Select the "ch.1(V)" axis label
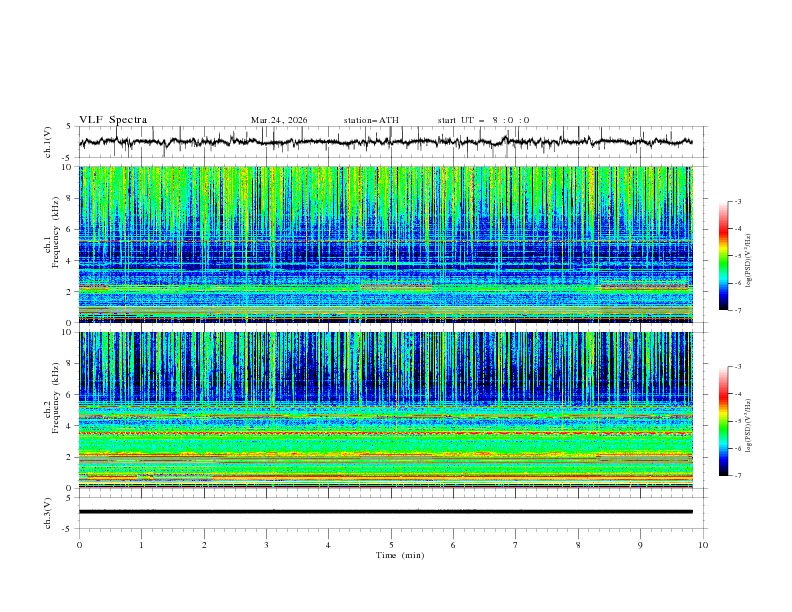The height and width of the screenshot is (612, 792). click(x=48, y=142)
